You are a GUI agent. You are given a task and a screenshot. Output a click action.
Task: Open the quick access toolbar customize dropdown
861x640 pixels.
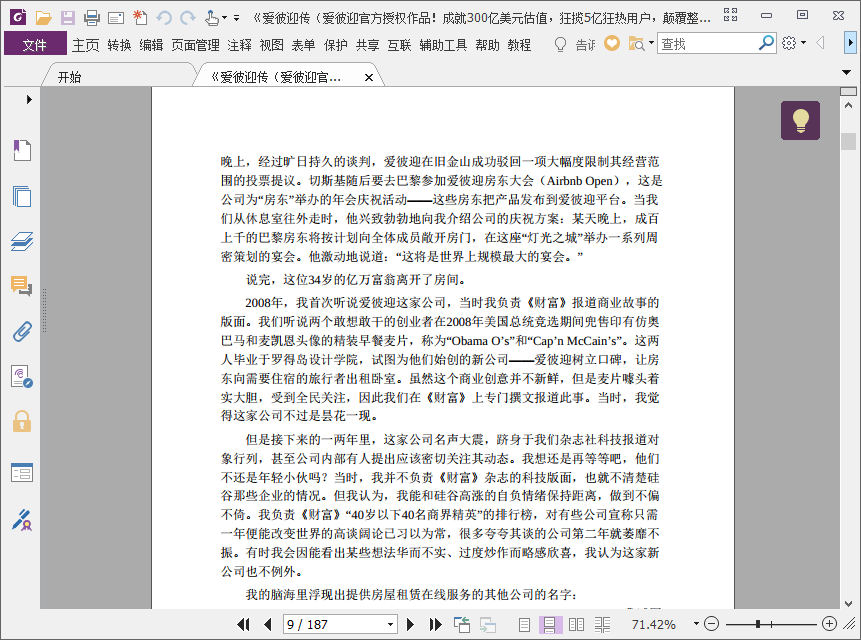pos(236,18)
